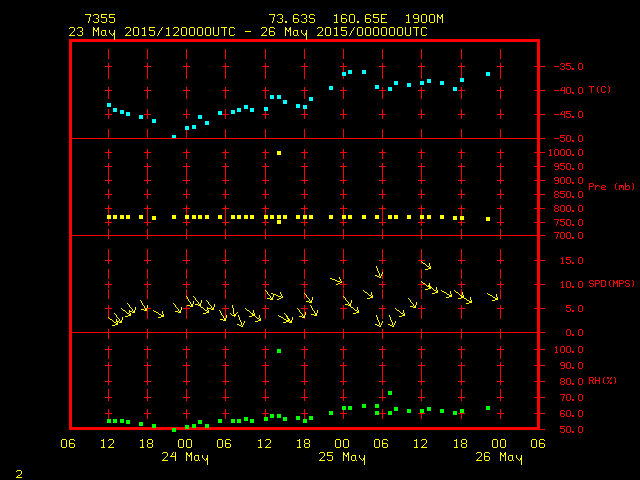Click the 950.0 pressure axis value

[568, 167]
